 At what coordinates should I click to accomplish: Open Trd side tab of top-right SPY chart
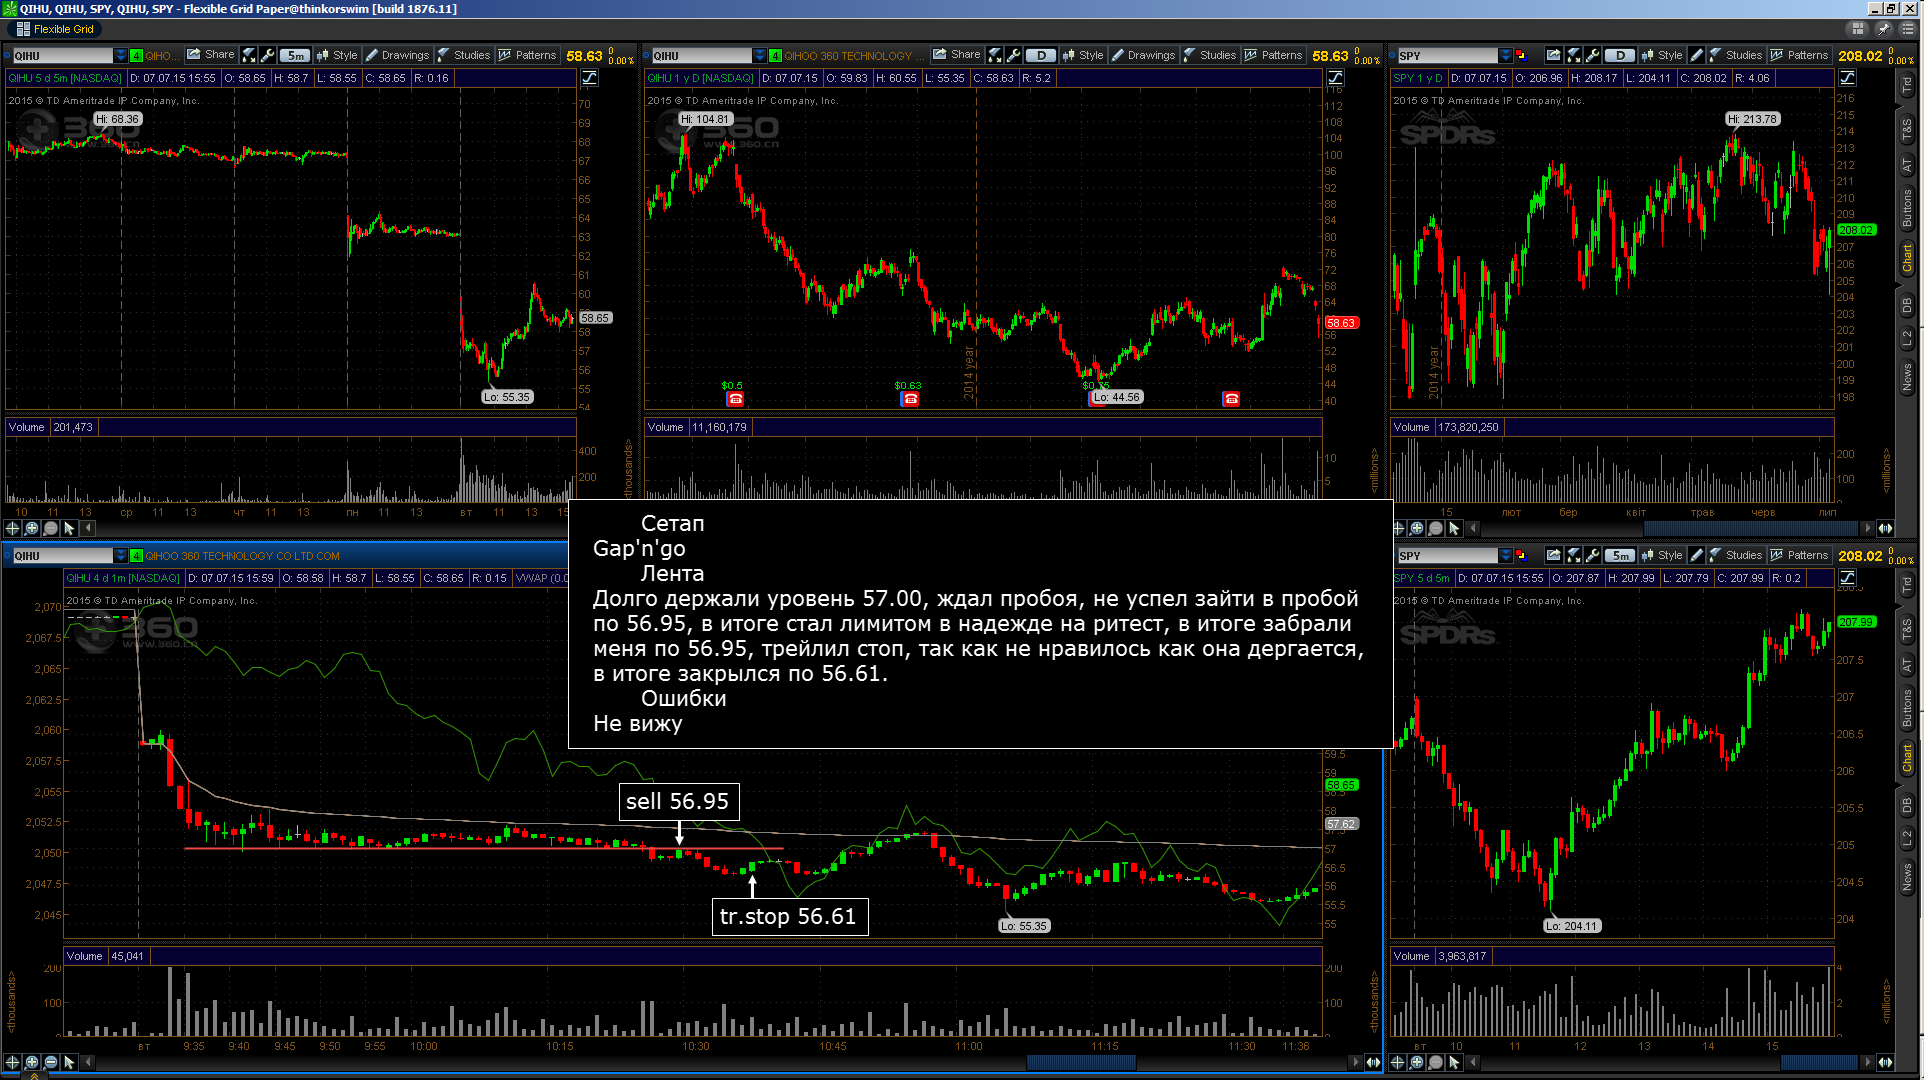pyautogui.click(x=1907, y=86)
